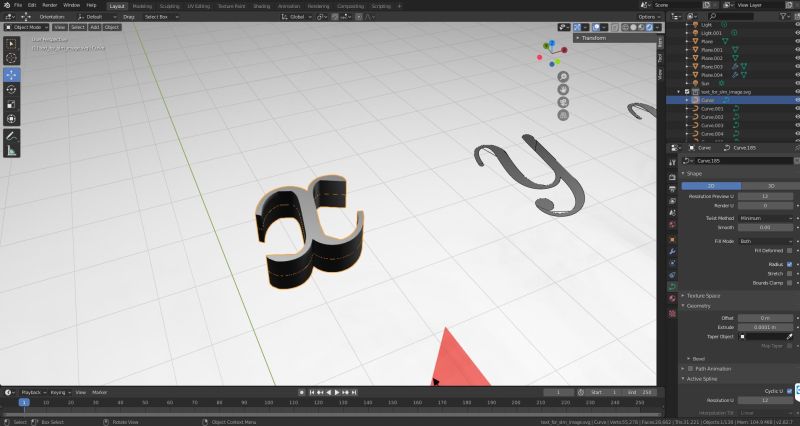
Task: Click the navigation gizmo Z axis ball
Action: 552,43
